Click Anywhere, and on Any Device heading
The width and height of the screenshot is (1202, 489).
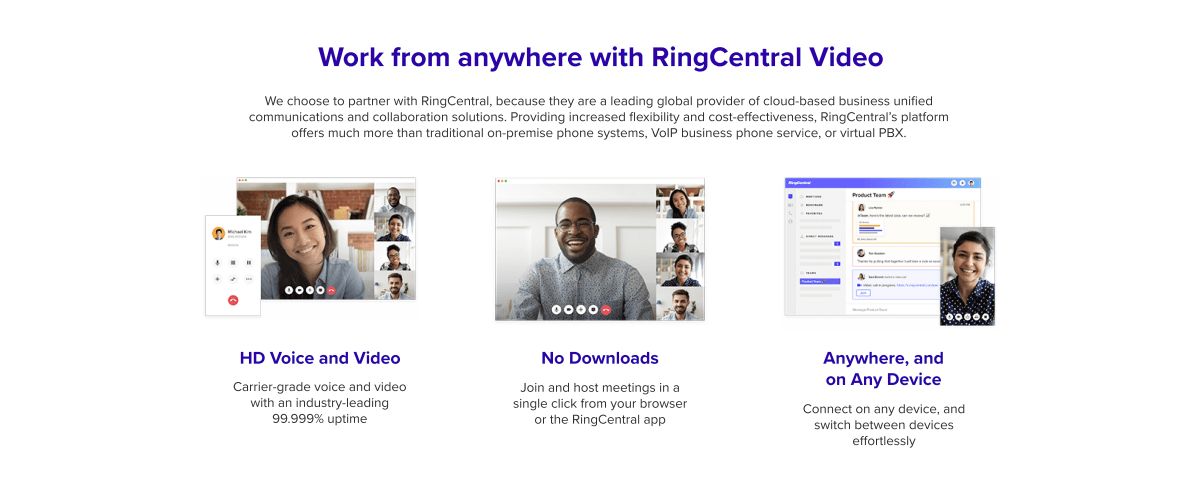[x=883, y=369]
